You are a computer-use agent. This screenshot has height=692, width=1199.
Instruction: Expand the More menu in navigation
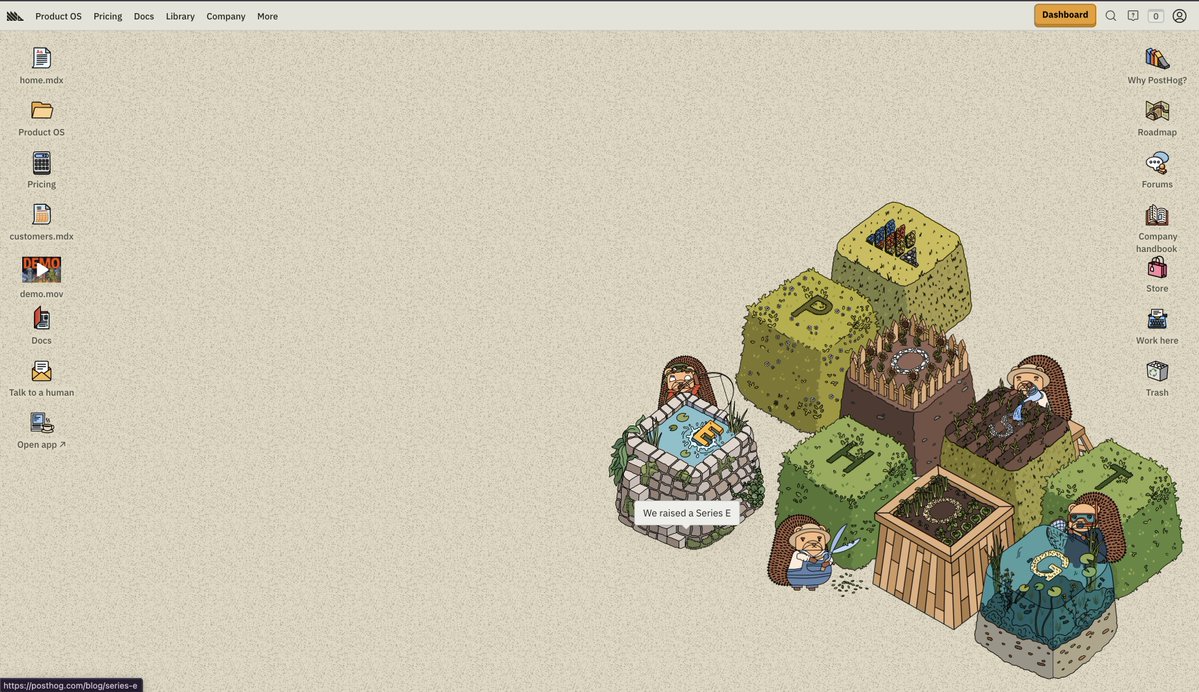pos(267,16)
